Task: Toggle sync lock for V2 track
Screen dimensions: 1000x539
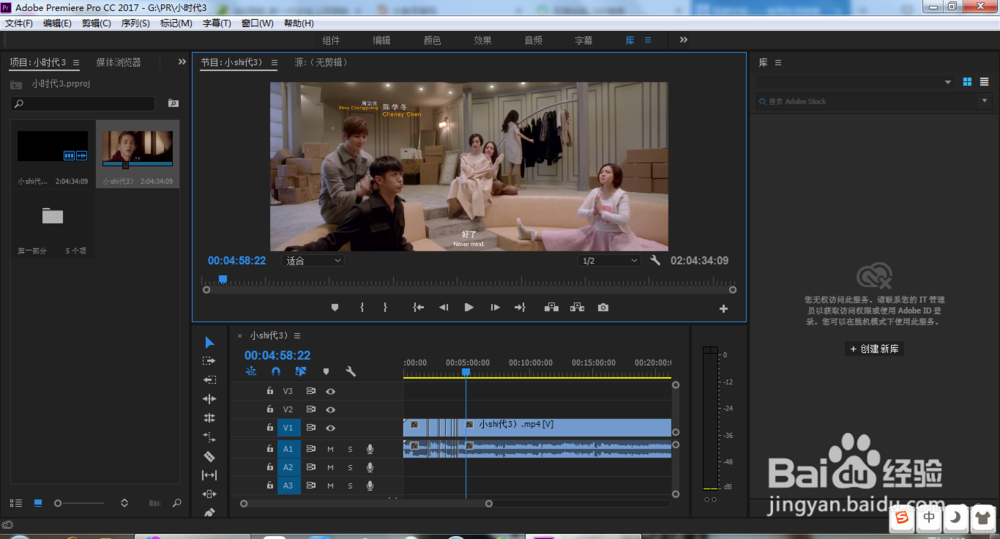Action: tap(311, 410)
